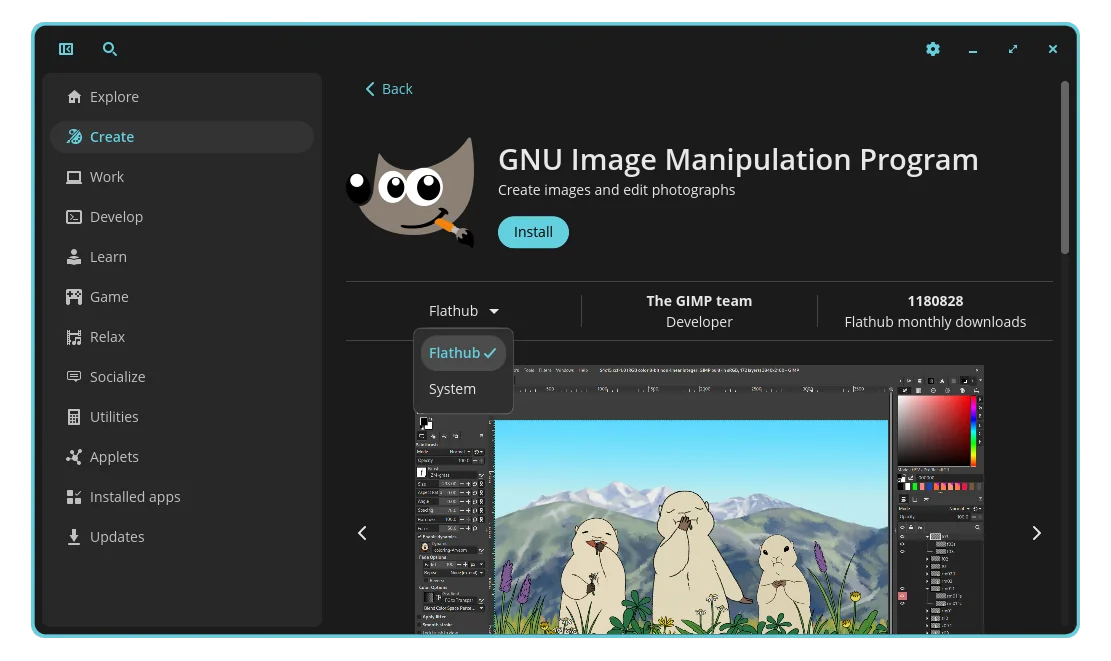The image size is (1111, 661).
Task: Open search with the magnifier icon
Action: click(110, 49)
